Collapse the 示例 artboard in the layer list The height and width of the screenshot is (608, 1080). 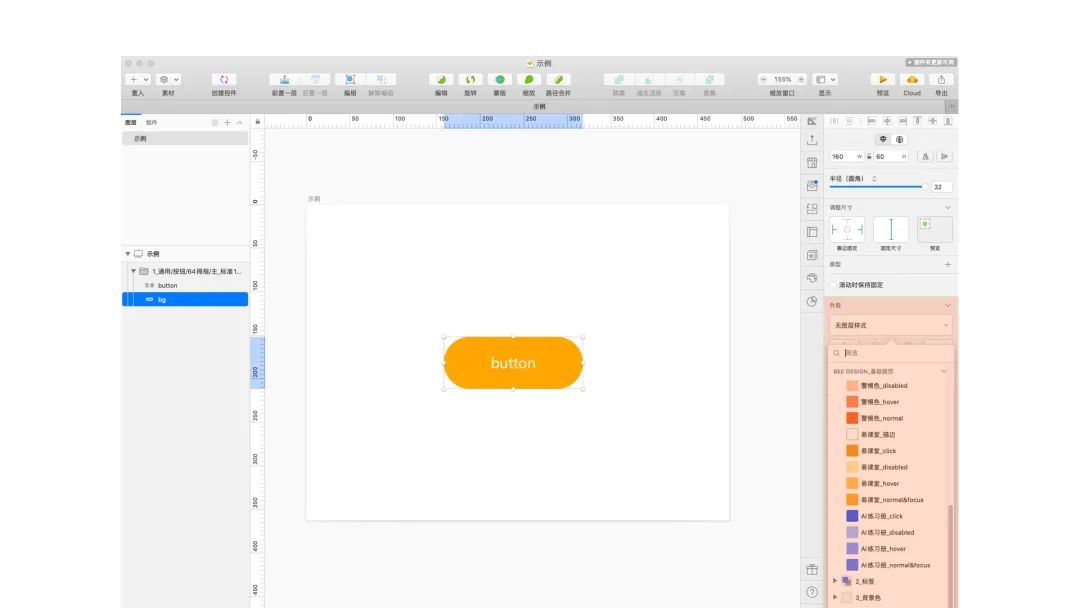[x=127, y=254]
